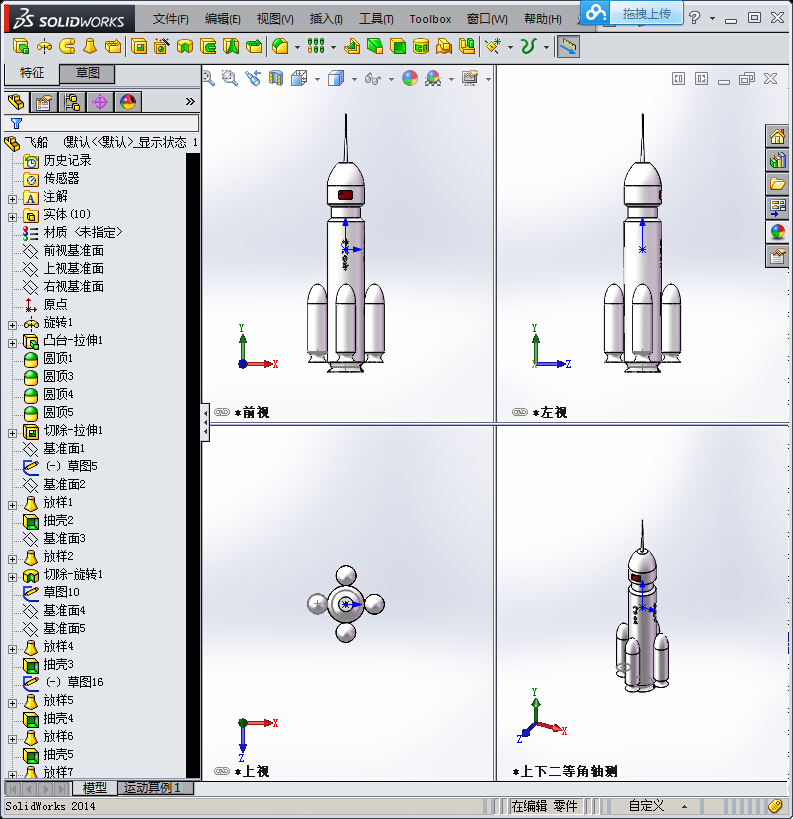Select the Extruded Cut tool icon
Image resolution: width=793 pixels, height=819 pixels.
tap(138, 46)
